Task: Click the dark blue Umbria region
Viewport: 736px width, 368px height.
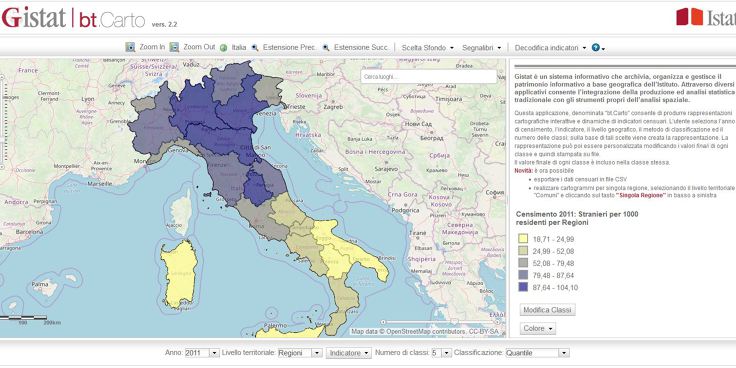Action: point(258,188)
